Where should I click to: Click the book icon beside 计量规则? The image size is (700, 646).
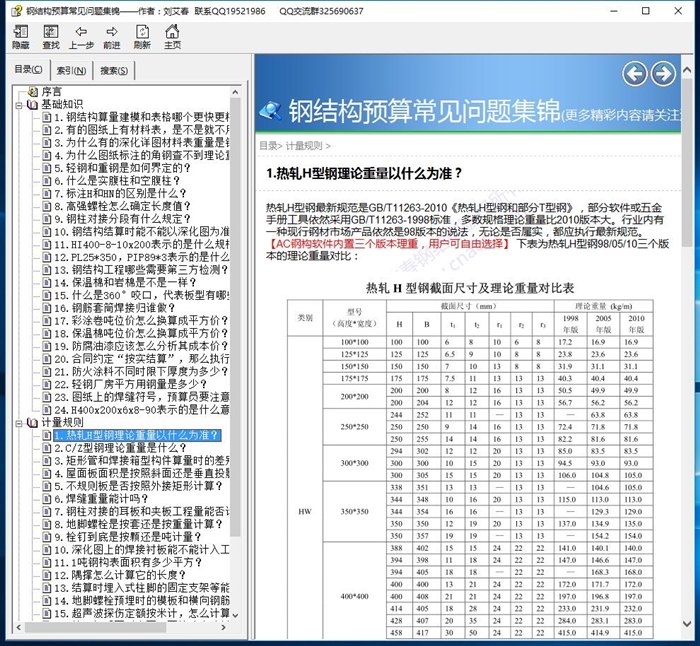coord(33,423)
